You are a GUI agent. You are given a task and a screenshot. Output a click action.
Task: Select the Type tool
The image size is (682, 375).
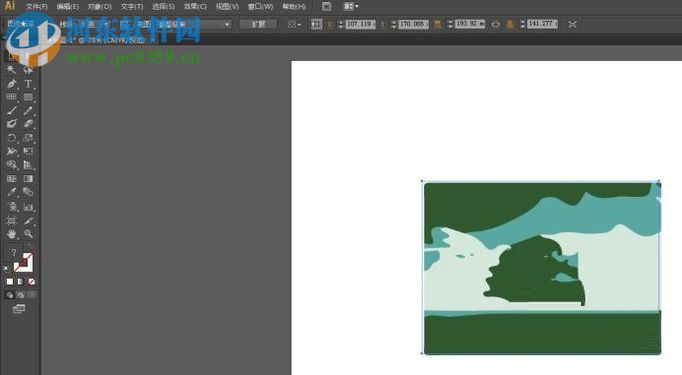coord(28,84)
